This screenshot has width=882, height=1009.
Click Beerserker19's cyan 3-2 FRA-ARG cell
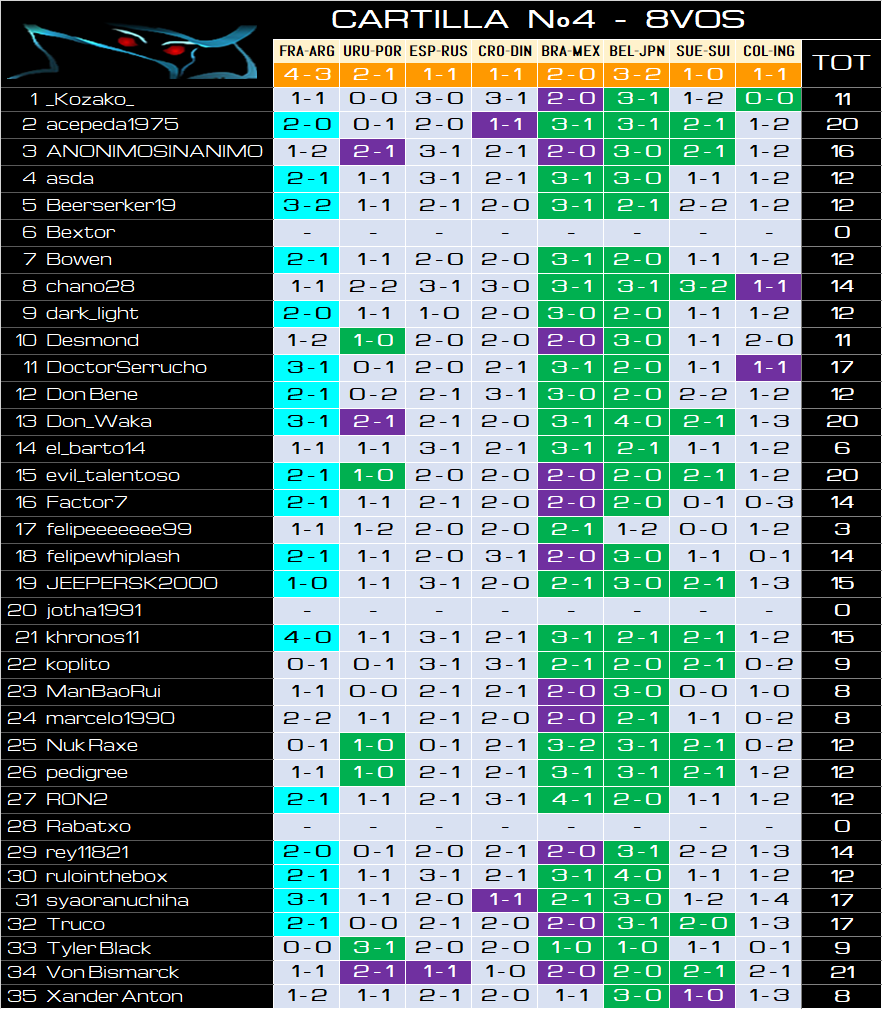(306, 205)
